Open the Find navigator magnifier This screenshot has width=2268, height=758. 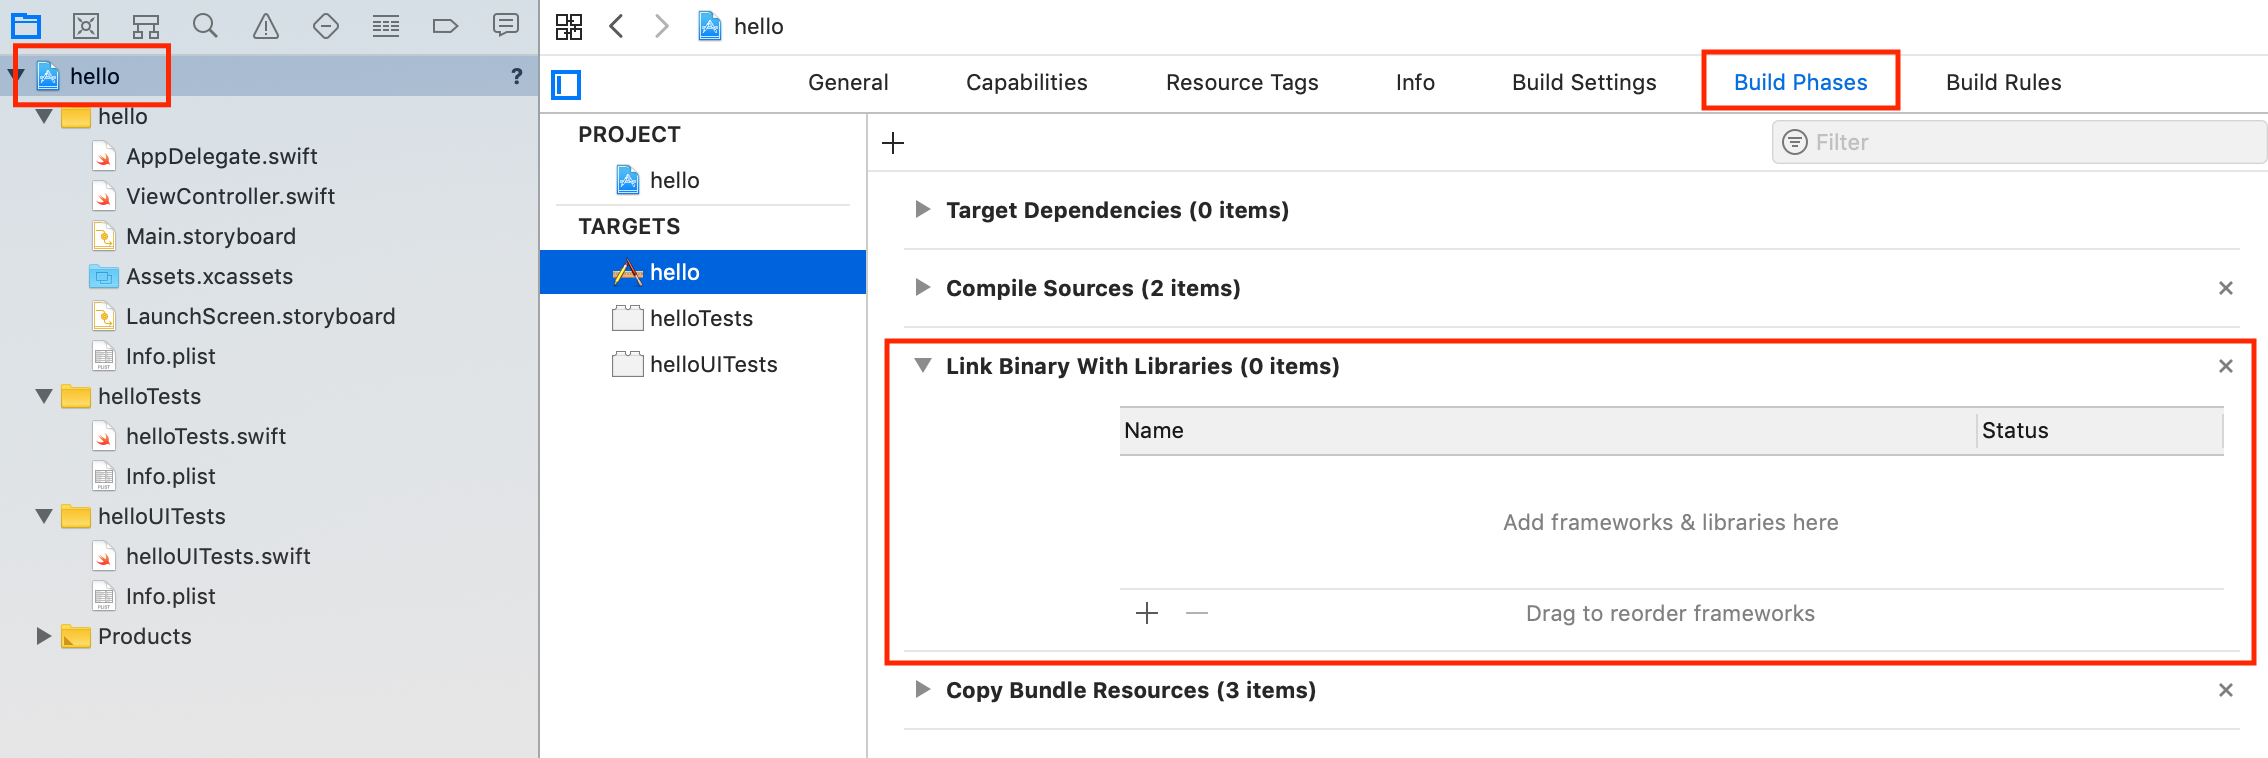click(x=205, y=26)
